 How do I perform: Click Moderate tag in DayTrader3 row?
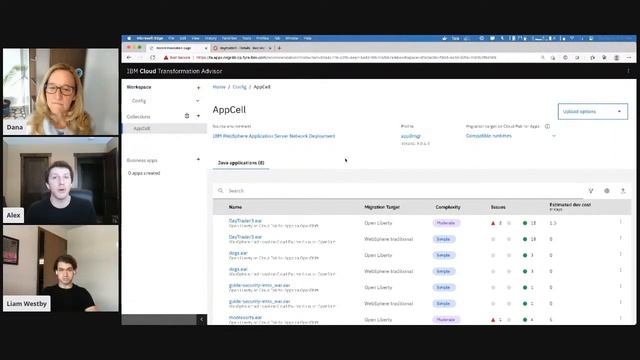click(x=446, y=223)
